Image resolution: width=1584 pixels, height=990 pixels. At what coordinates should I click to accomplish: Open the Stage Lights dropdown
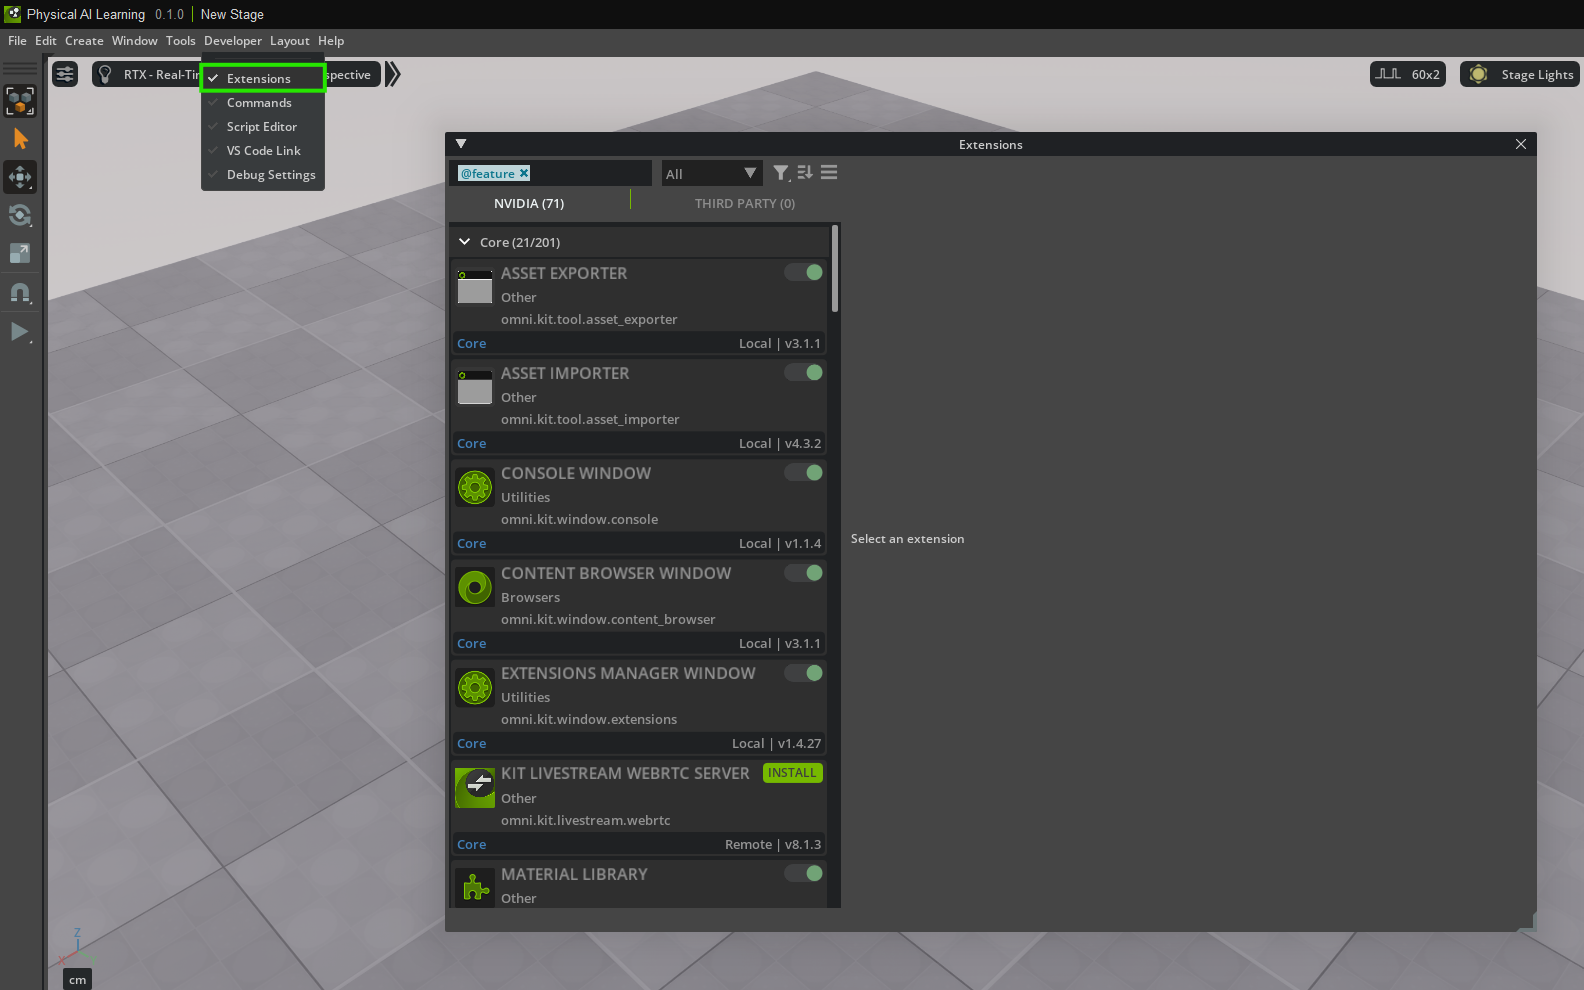coord(1519,75)
